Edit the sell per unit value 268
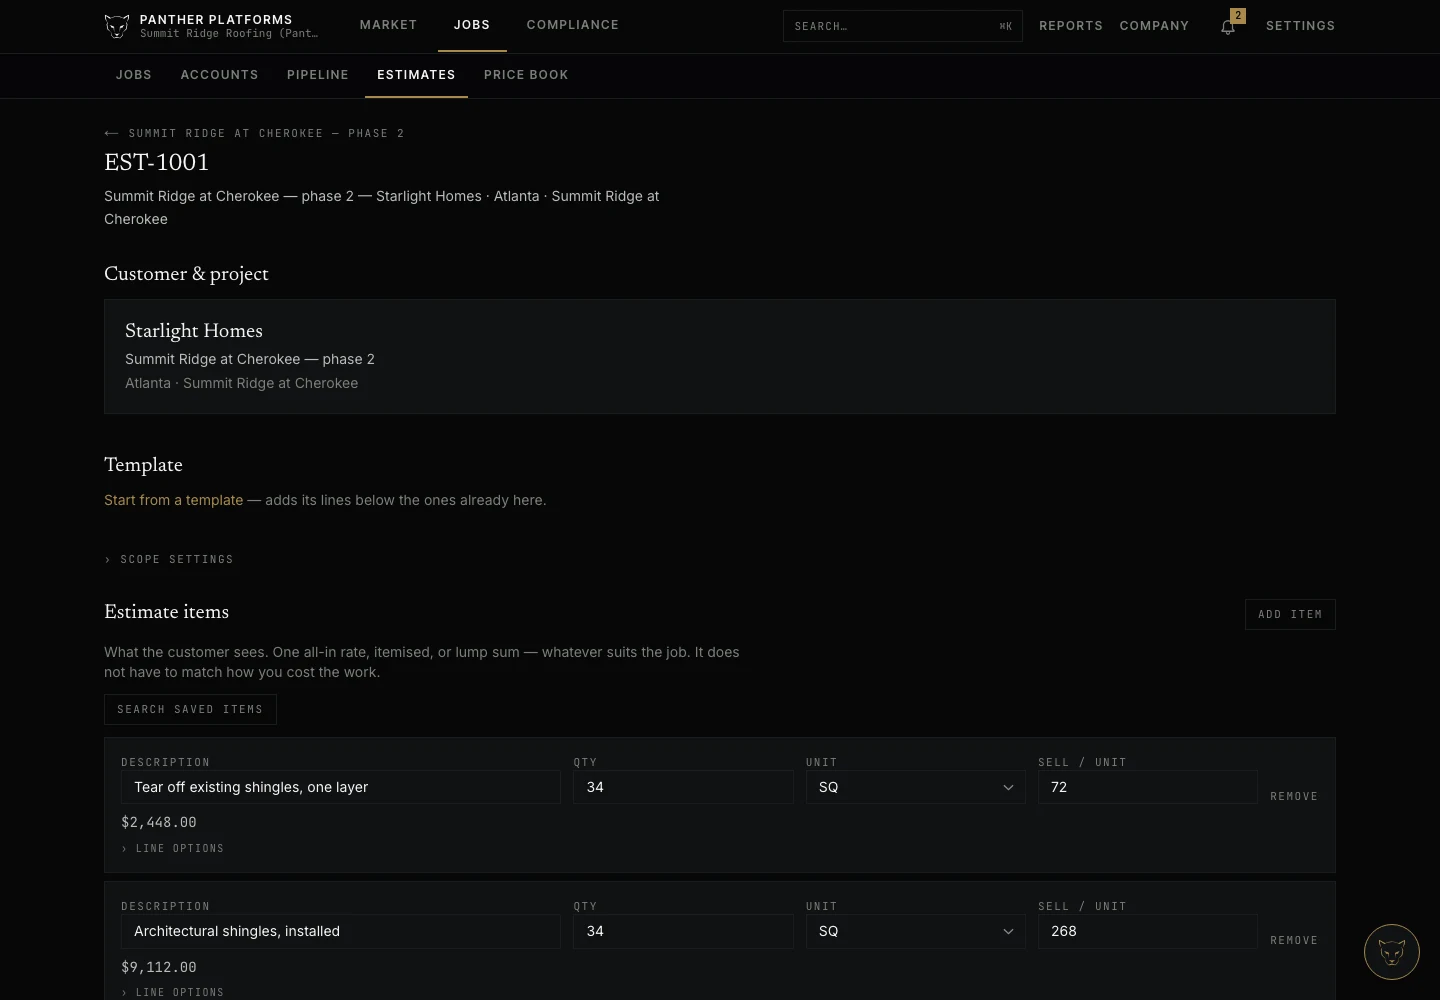The image size is (1440, 1000). click(1147, 931)
